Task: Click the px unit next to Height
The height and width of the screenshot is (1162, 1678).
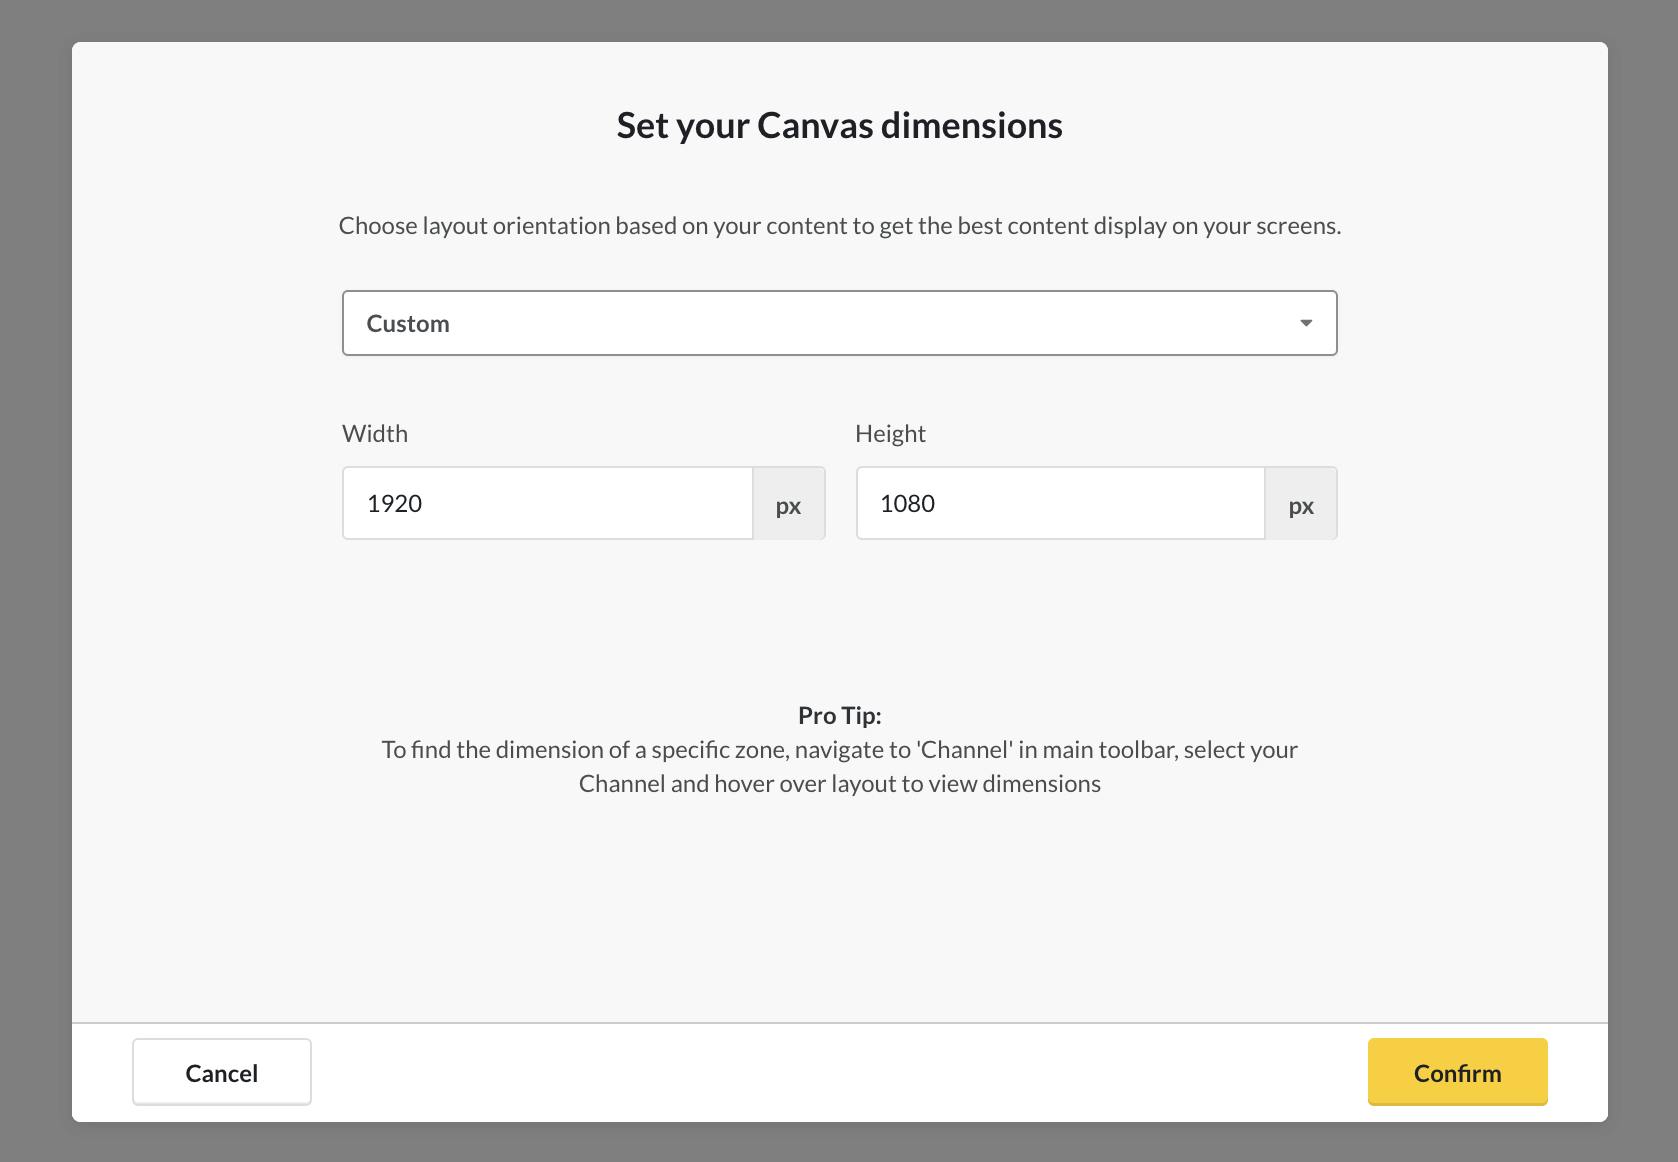Action: tap(1301, 504)
